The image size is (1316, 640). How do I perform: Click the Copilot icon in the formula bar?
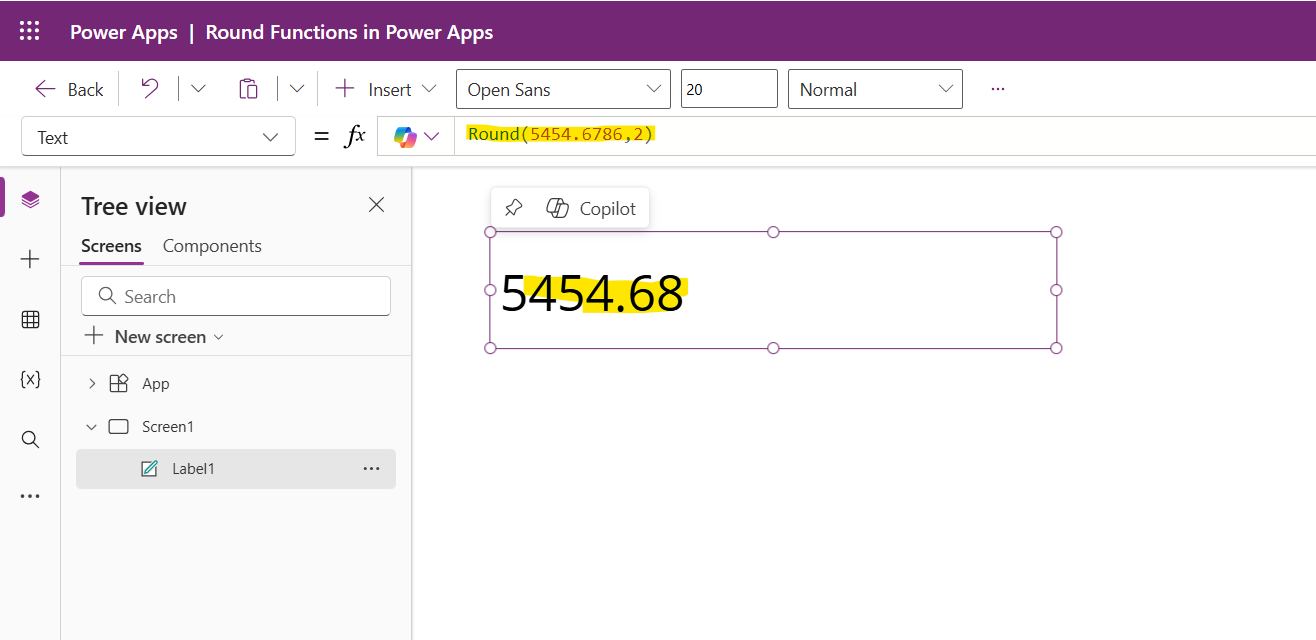coord(405,135)
